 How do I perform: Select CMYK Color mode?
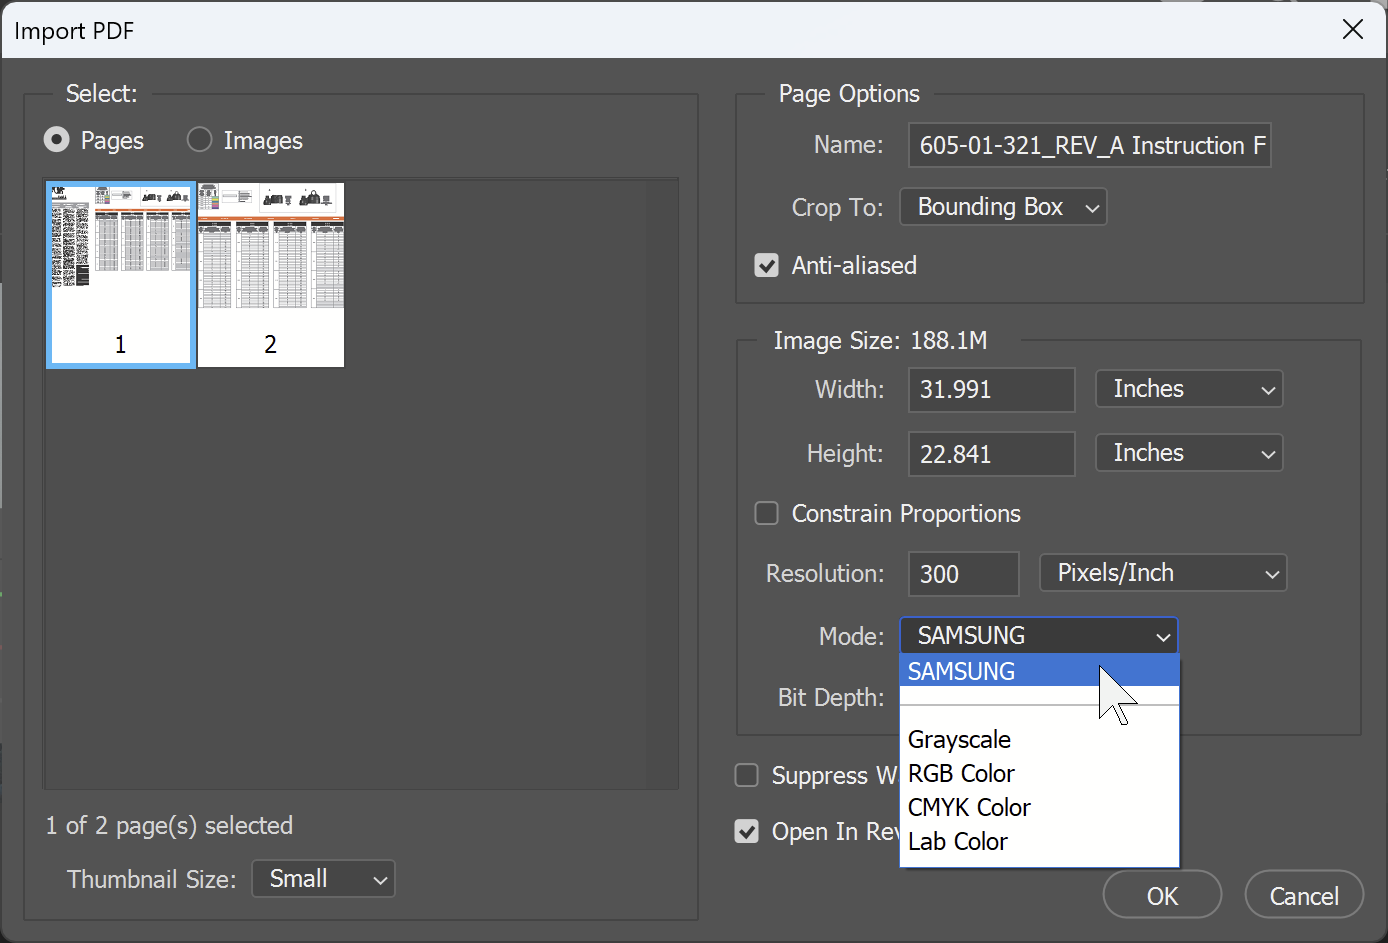pos(968,807)
